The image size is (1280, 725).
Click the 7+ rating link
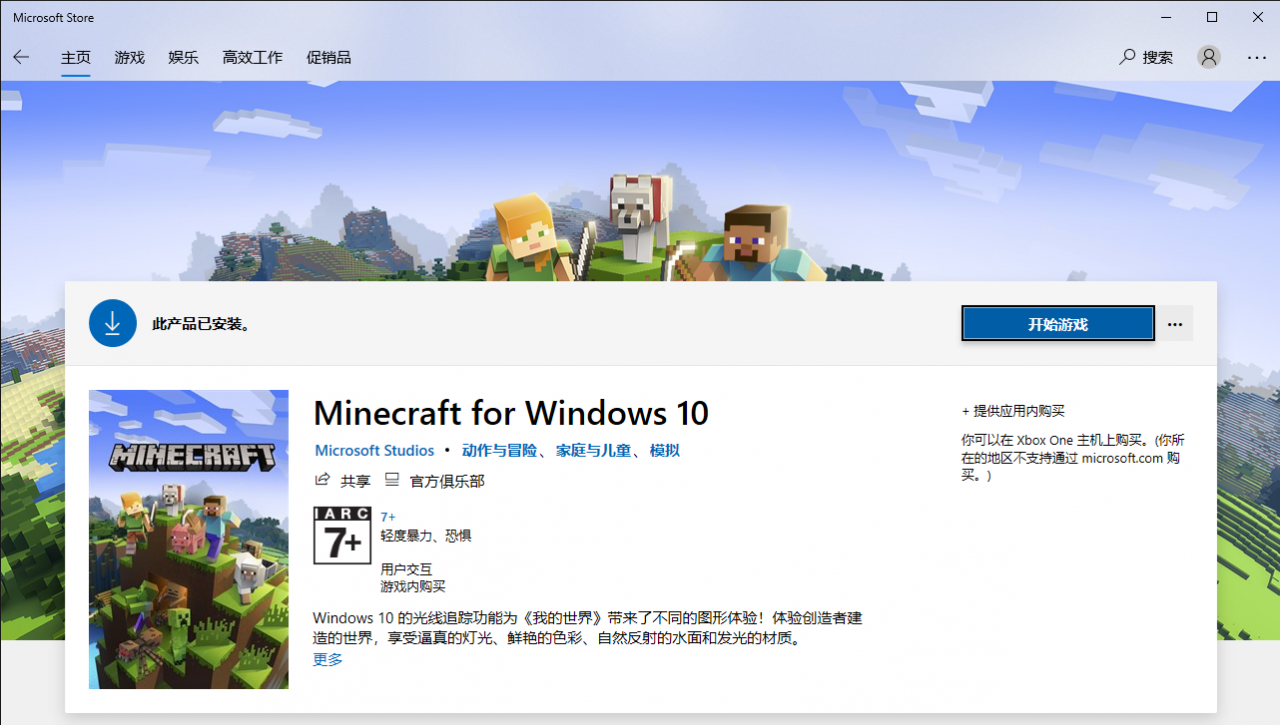click(388, 517)
